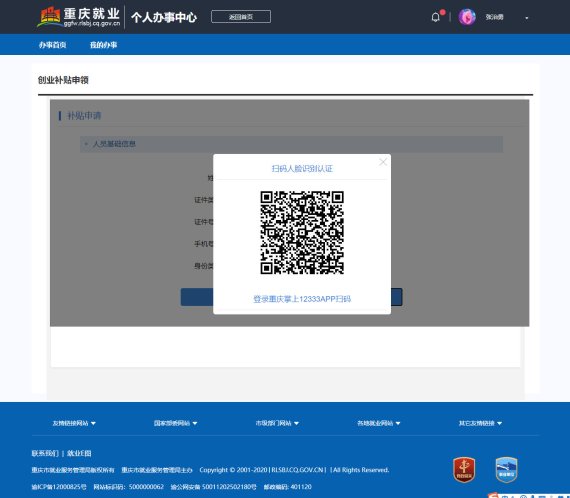Click the username beside the avatar

[x=494, y=17]
